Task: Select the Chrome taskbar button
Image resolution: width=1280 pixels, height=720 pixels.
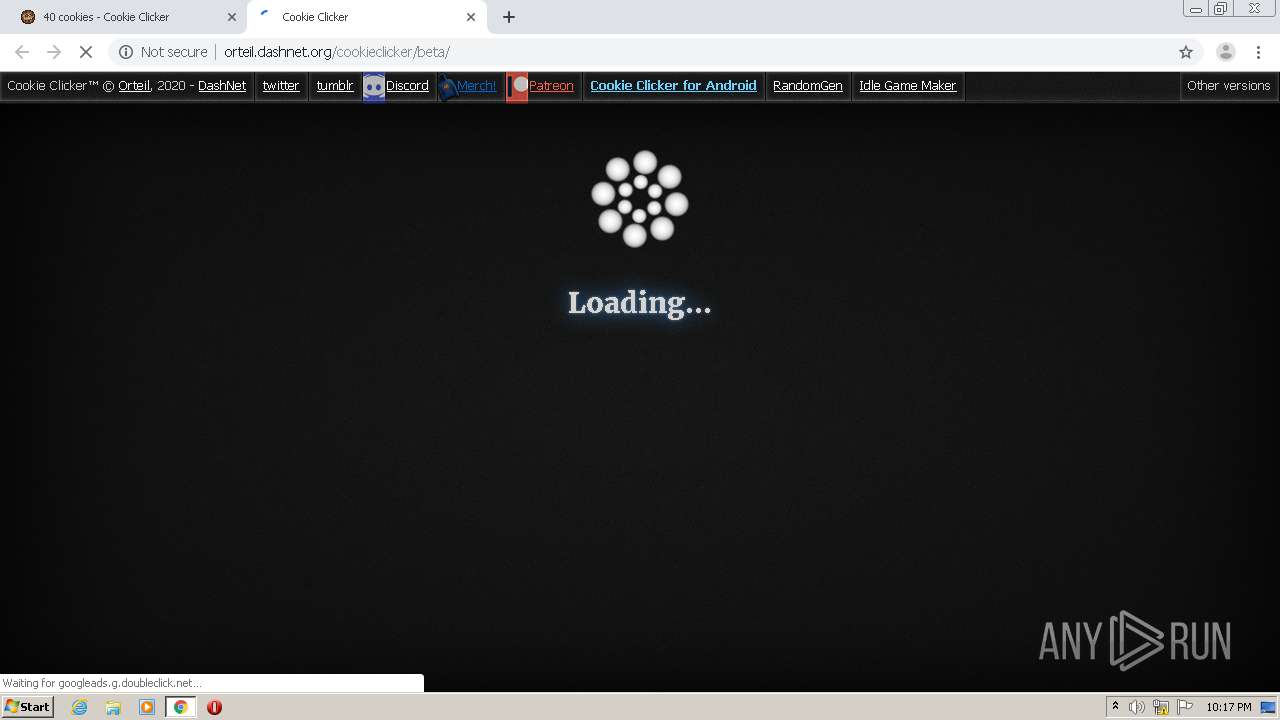Action: tap(181, 707)
